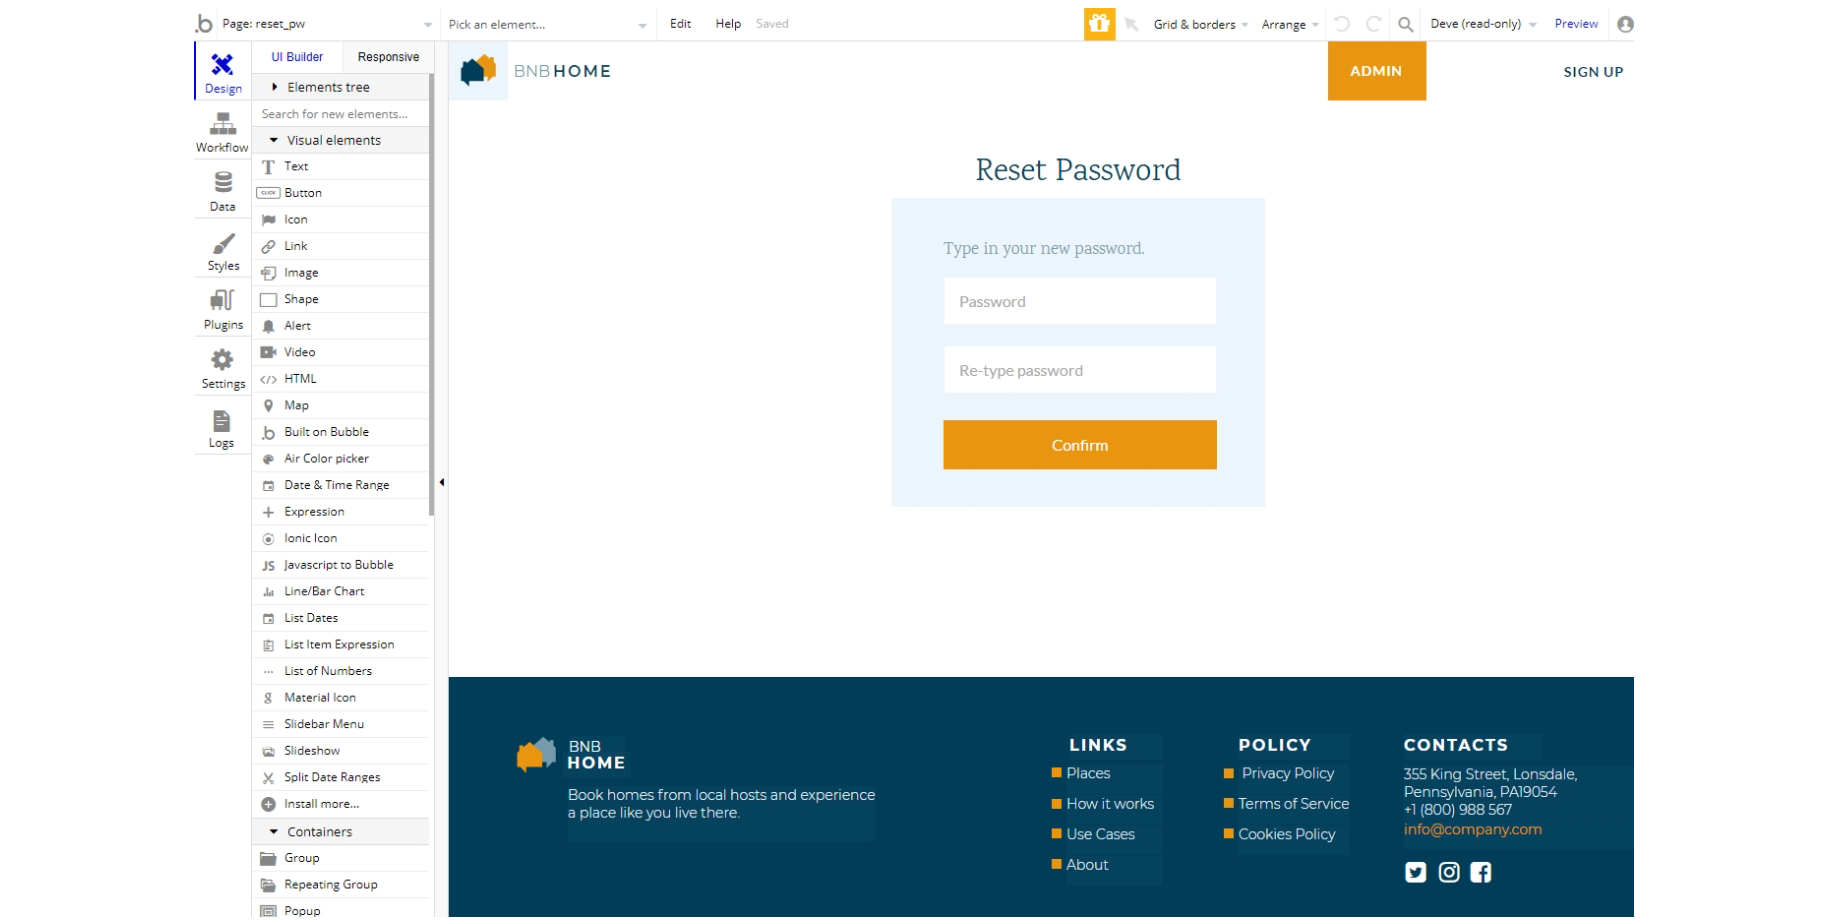Click the Places footer link
Image resolution: width=1830 pixels, height=924 pixels.
click(x=1088, y=774)
